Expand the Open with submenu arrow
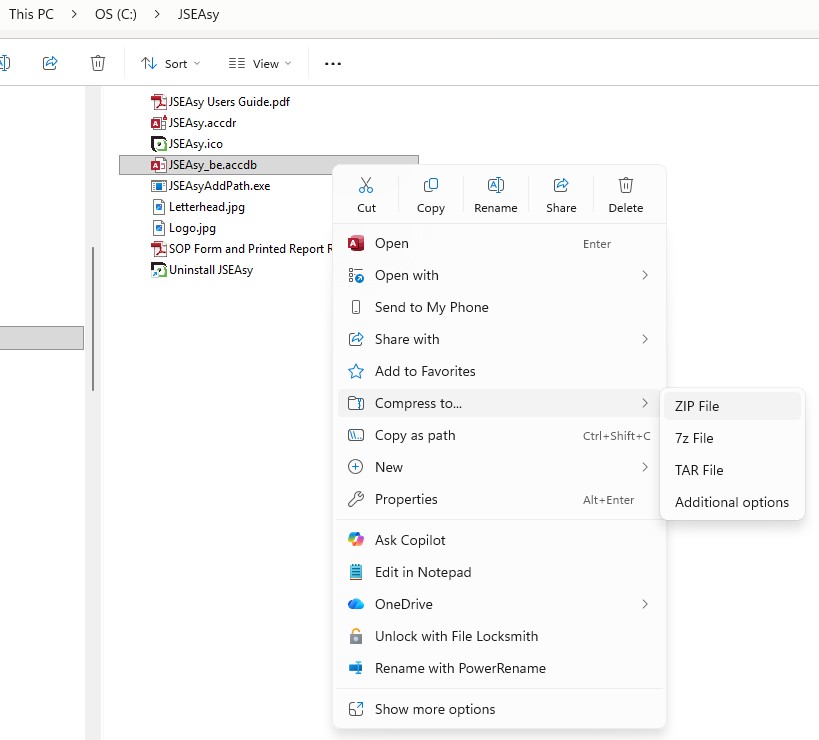 (645, 275)
